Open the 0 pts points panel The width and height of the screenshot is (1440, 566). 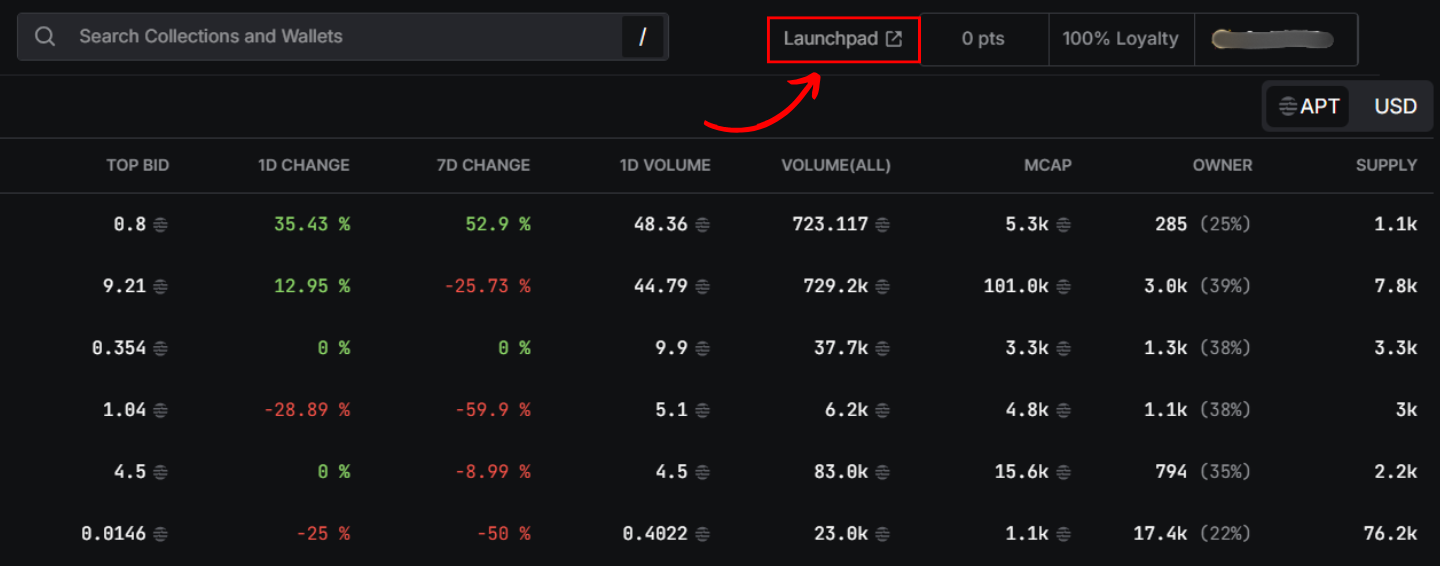click(983, 39)
